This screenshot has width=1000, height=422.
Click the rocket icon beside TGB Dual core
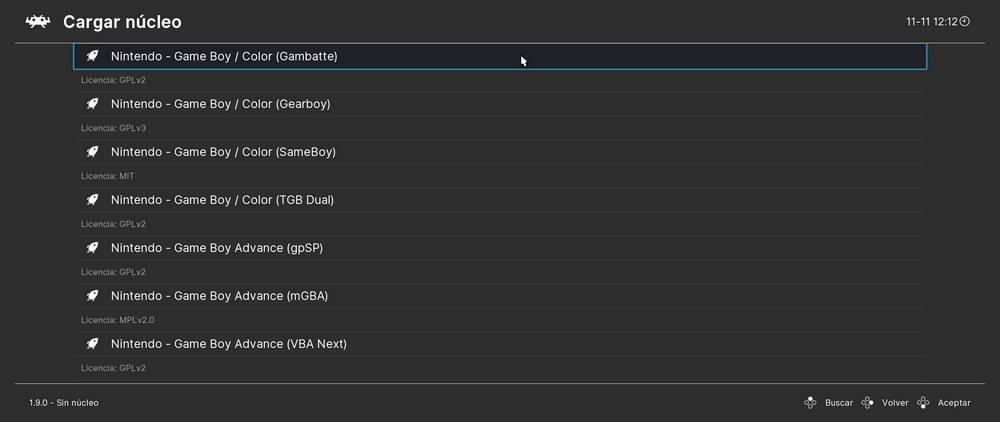[x=92, y=200]
